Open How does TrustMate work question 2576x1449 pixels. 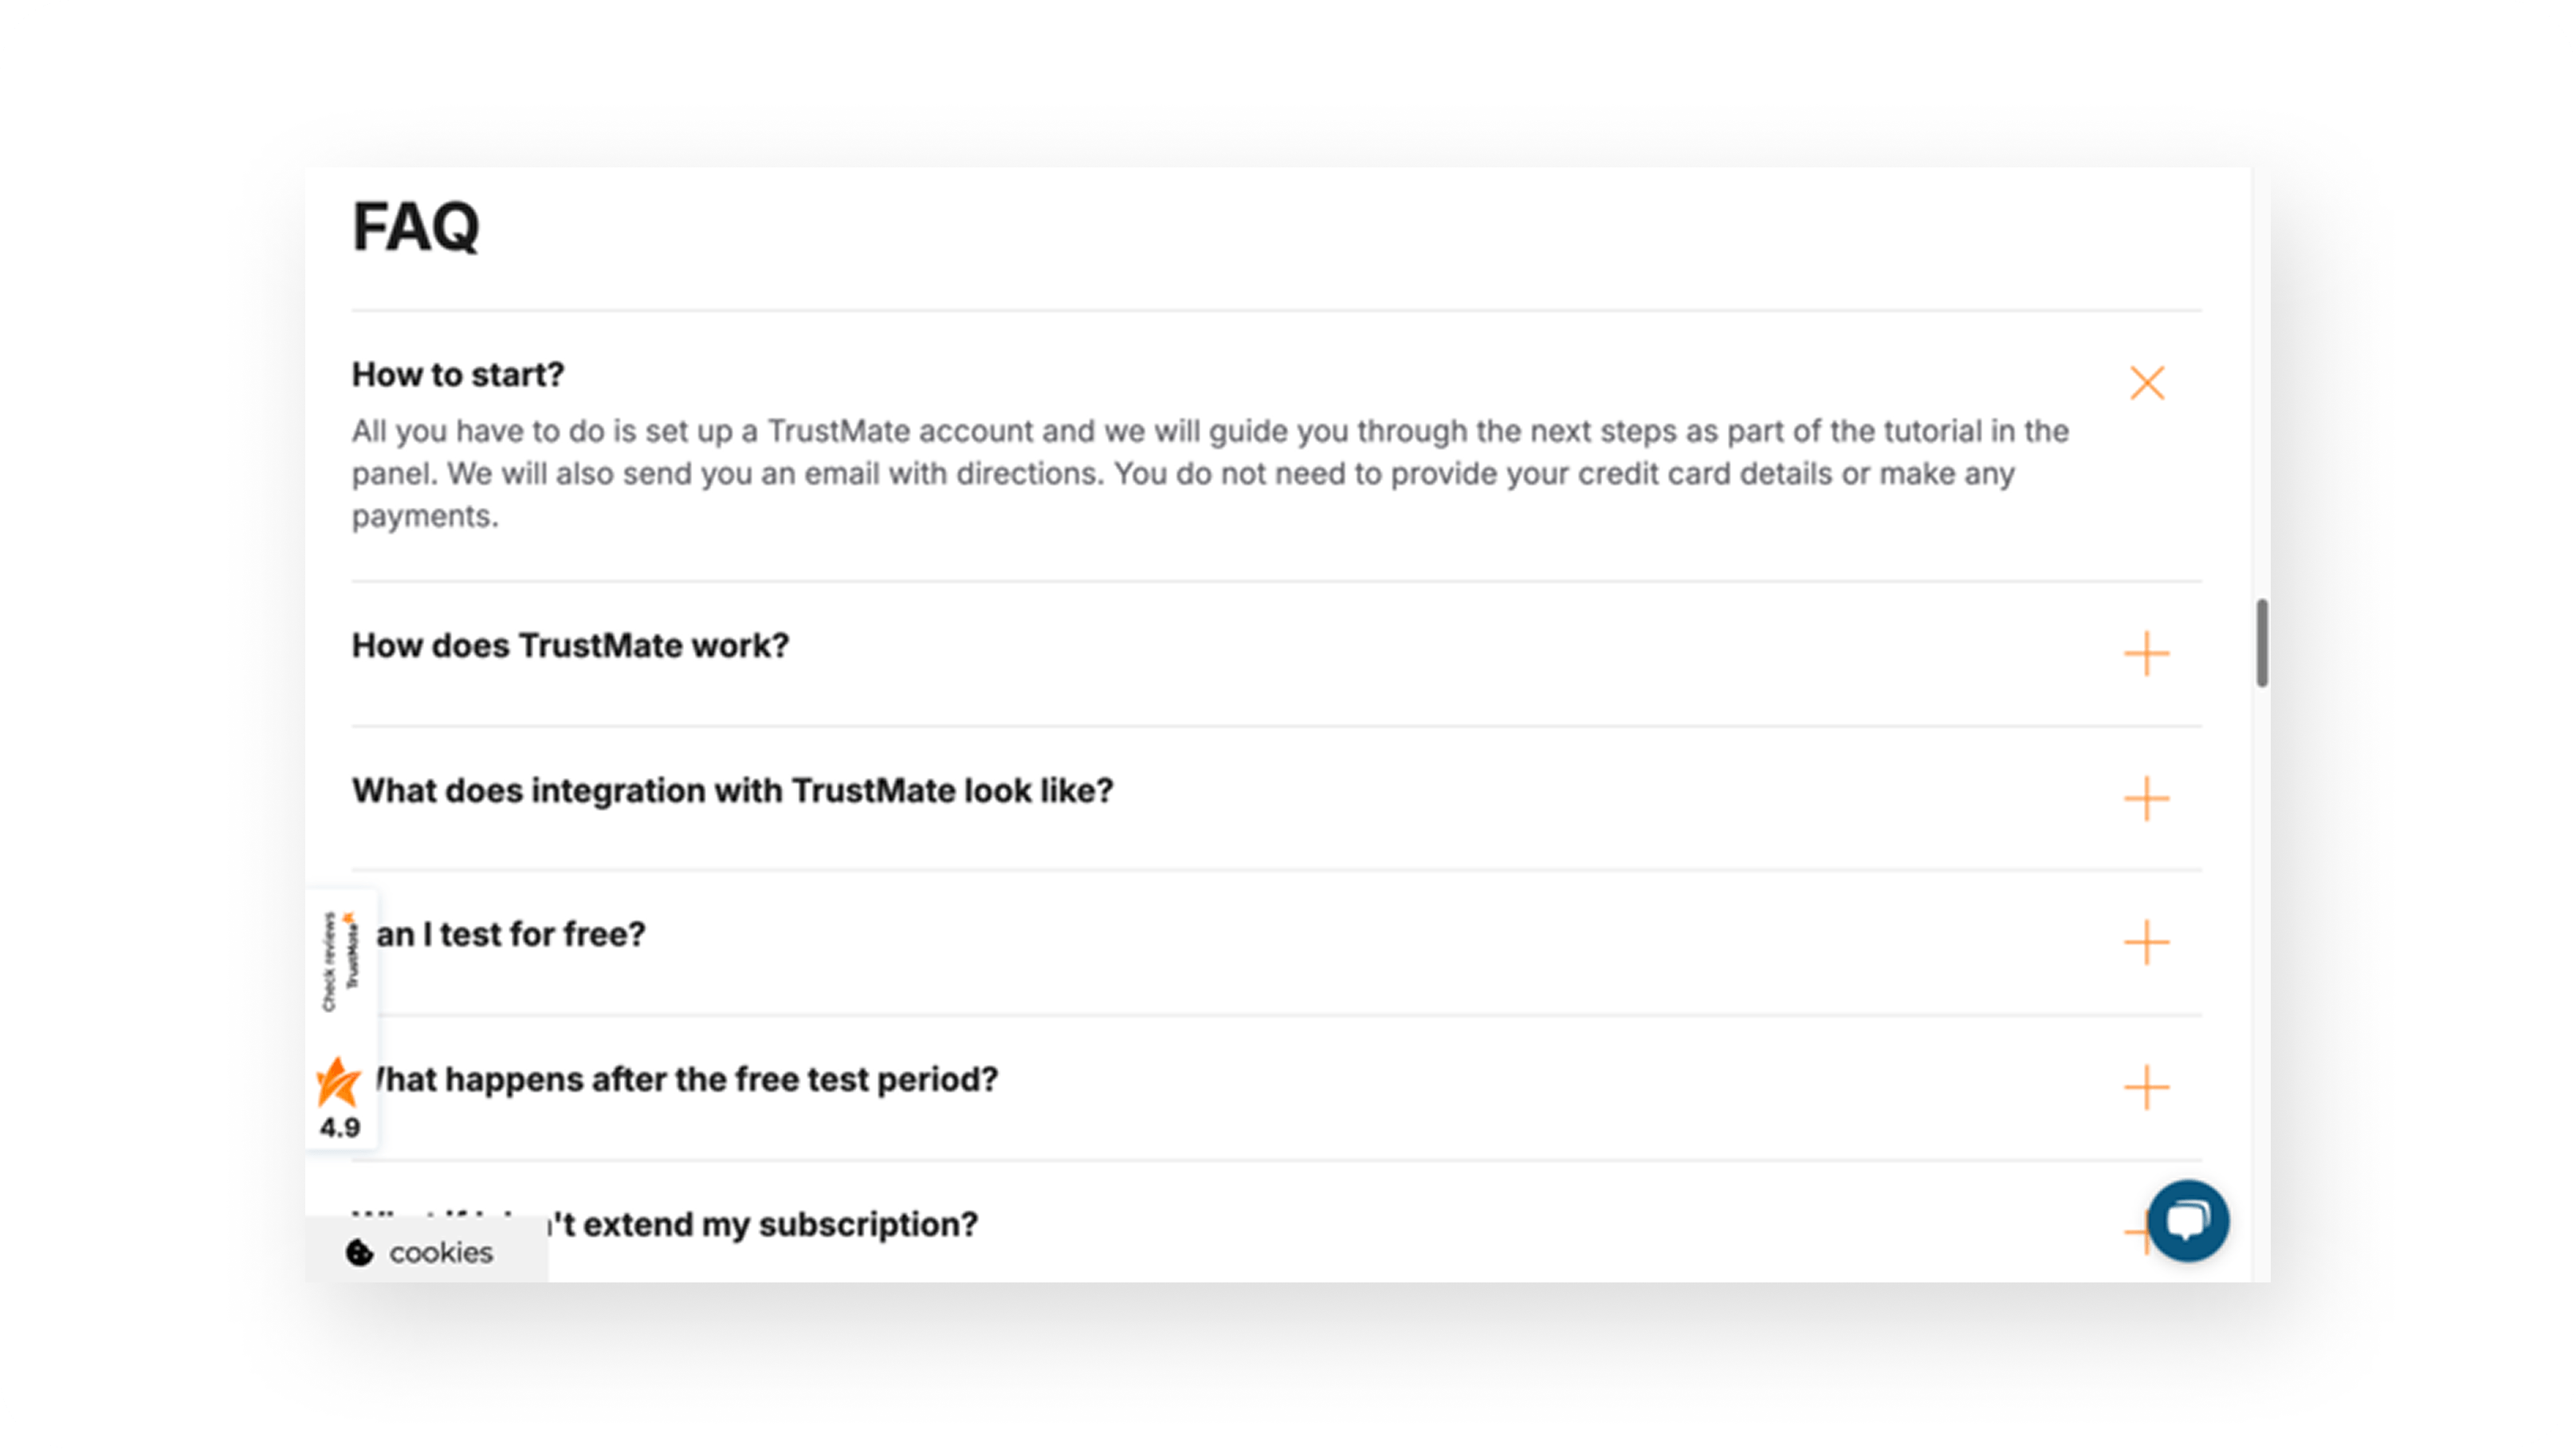pyautogui.click(x=570, y=646)
